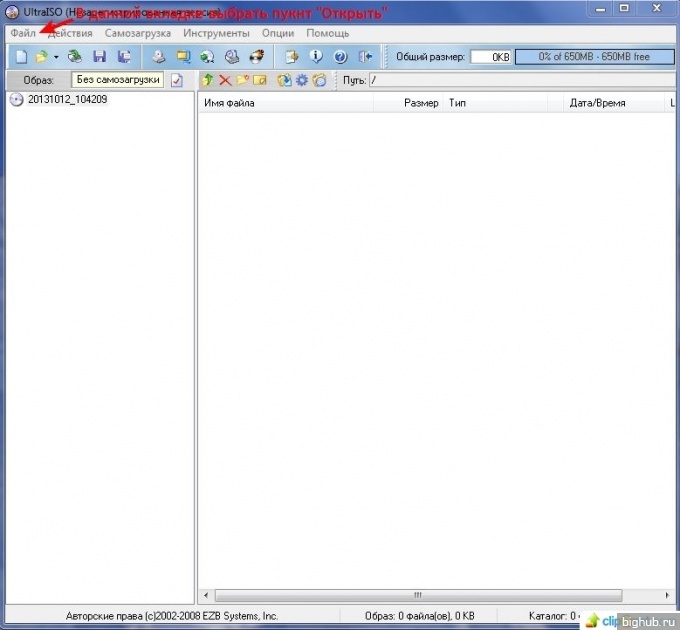Click the horizontal scrollbar thumb

418,595
